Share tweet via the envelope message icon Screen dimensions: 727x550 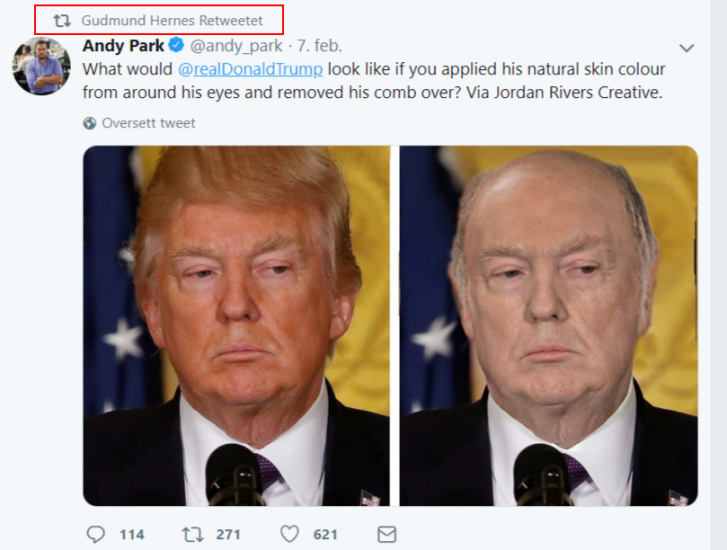click(x=386, y=534)
